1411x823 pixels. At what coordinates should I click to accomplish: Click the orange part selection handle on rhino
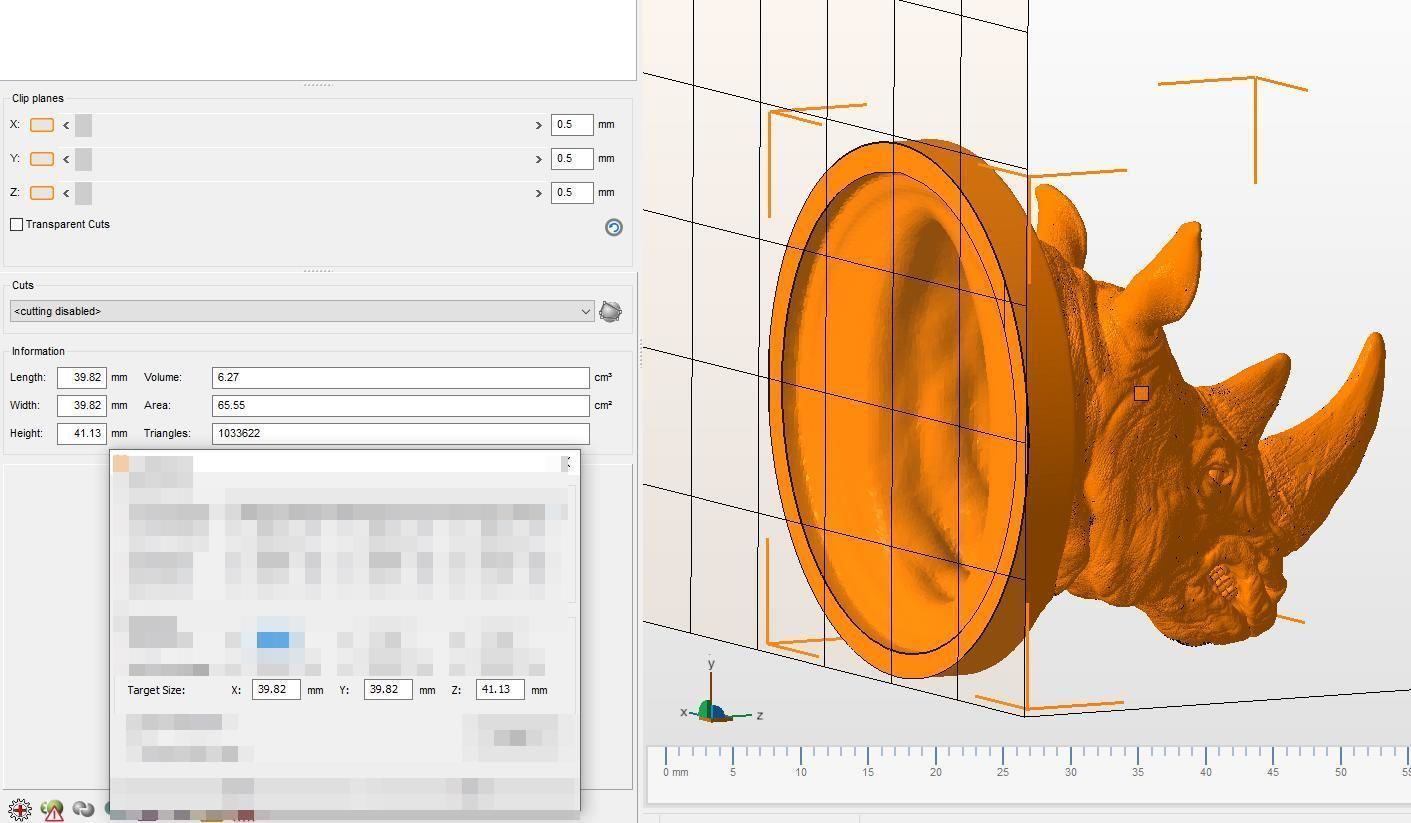[x=1141, y=394]
